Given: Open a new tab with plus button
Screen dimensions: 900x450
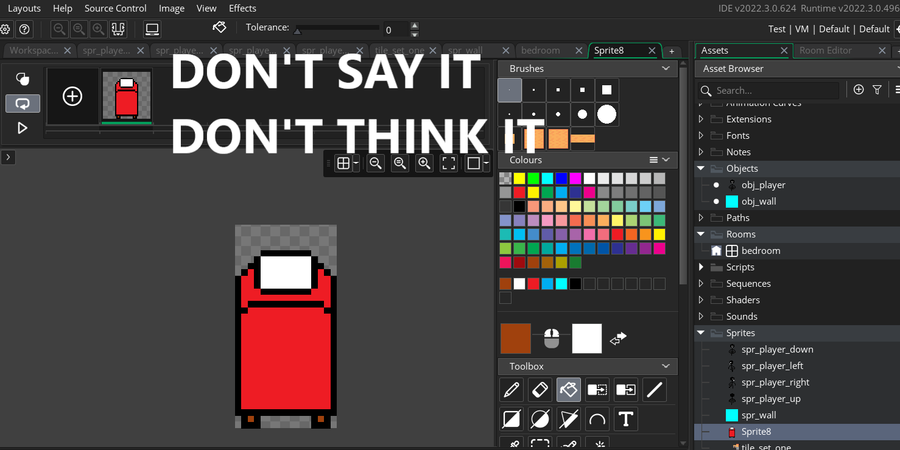Looking at the screenshot, I should tap(672, 51).
